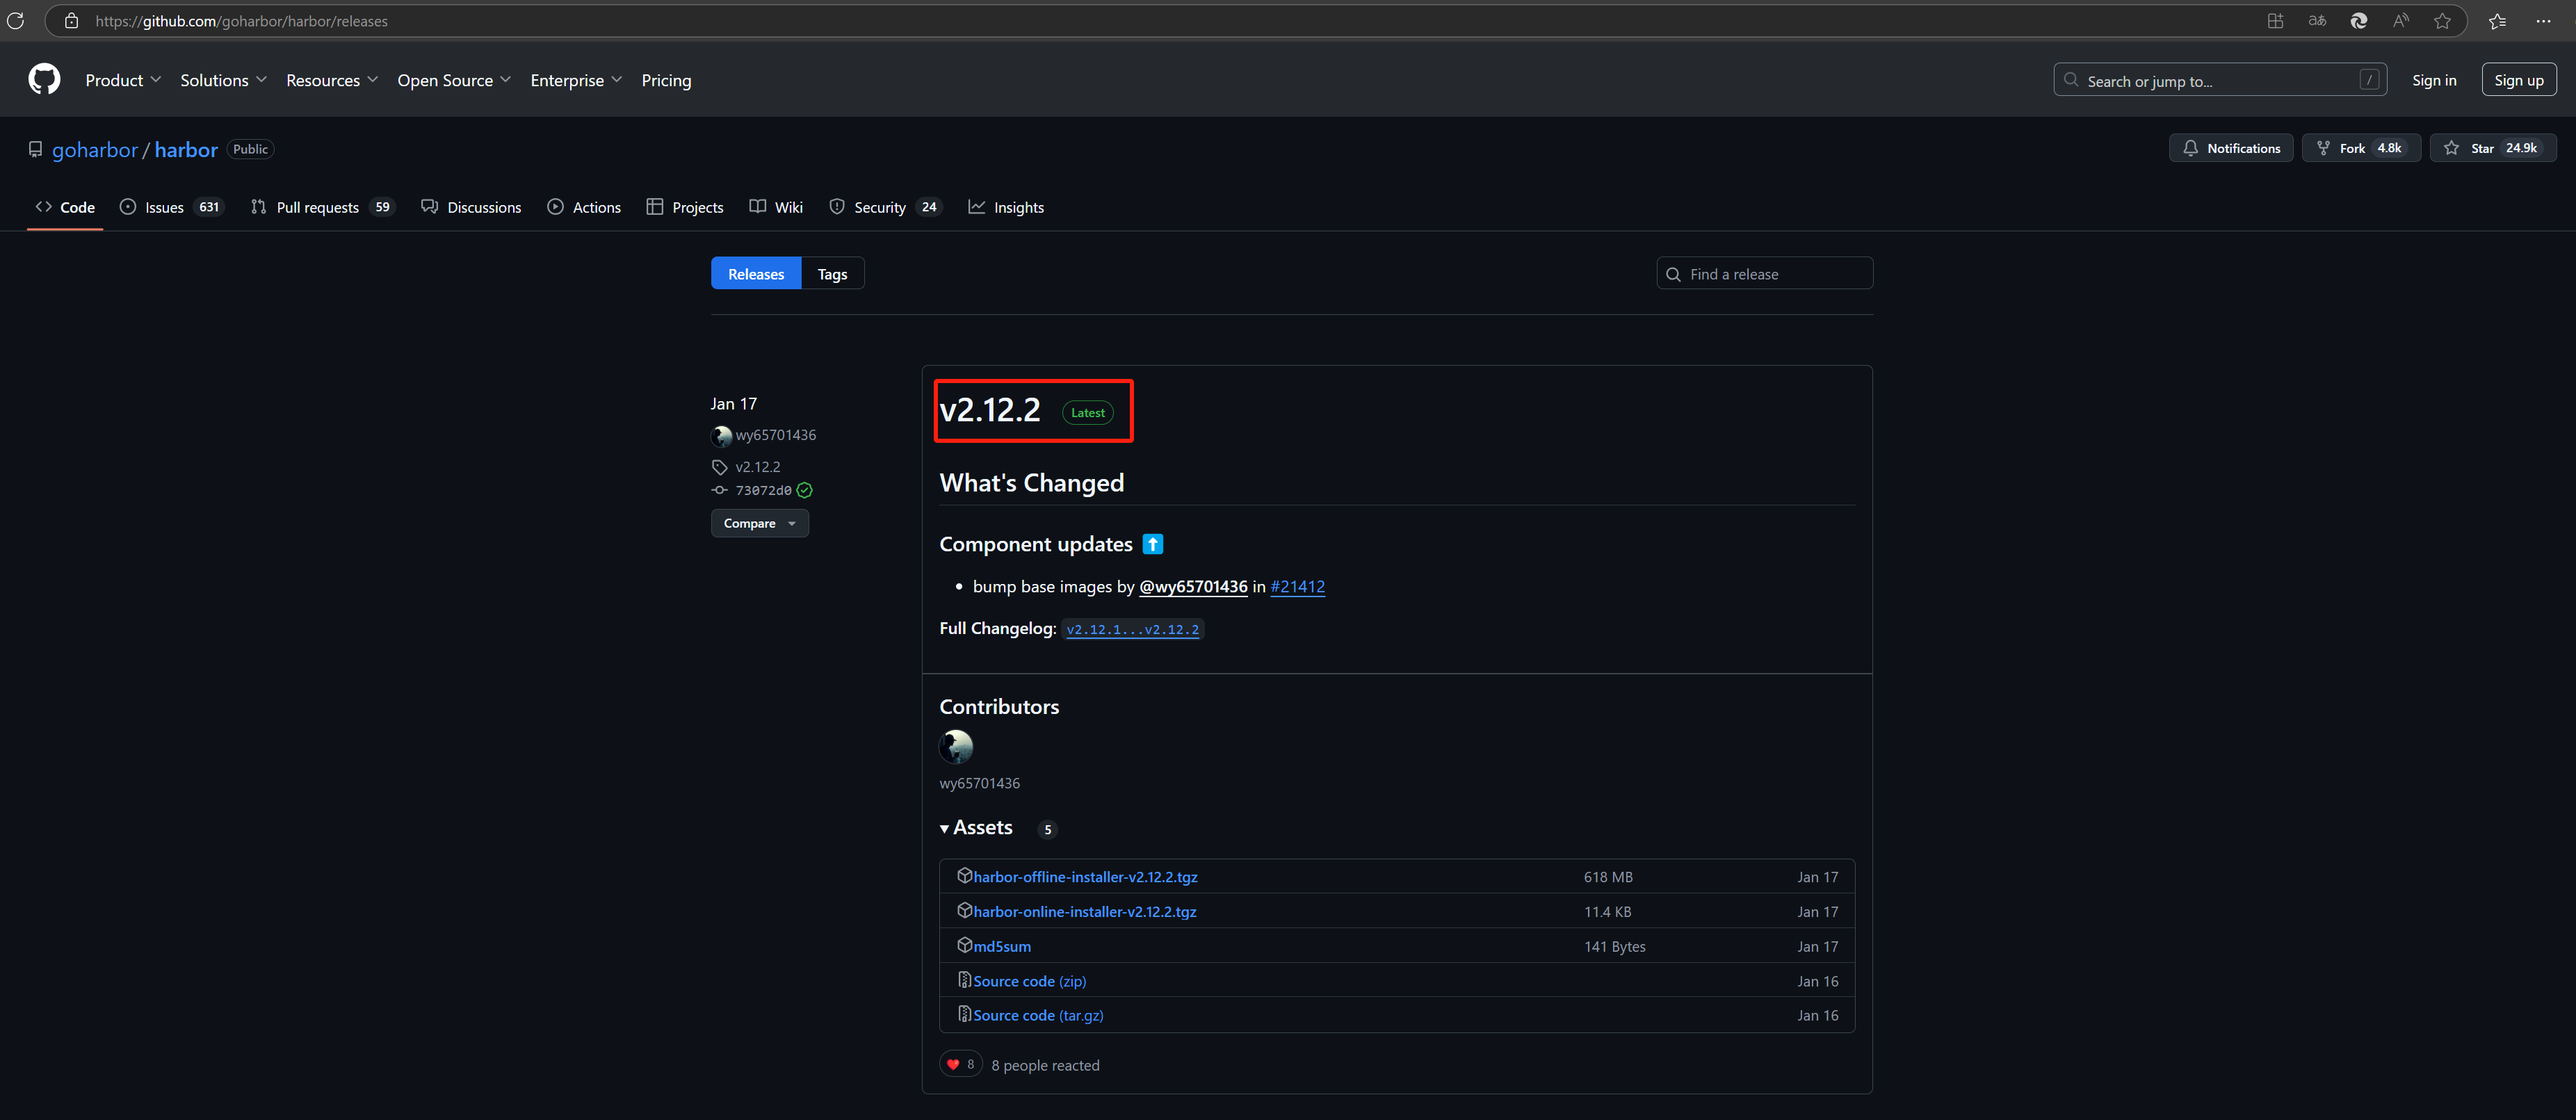
Task: Open browser settings ellipsis menu
Action: point(2543,21)
